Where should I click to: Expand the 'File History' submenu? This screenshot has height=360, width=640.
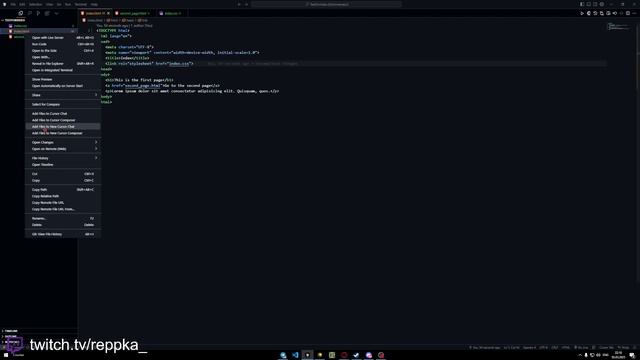click(x=63, y=158)
